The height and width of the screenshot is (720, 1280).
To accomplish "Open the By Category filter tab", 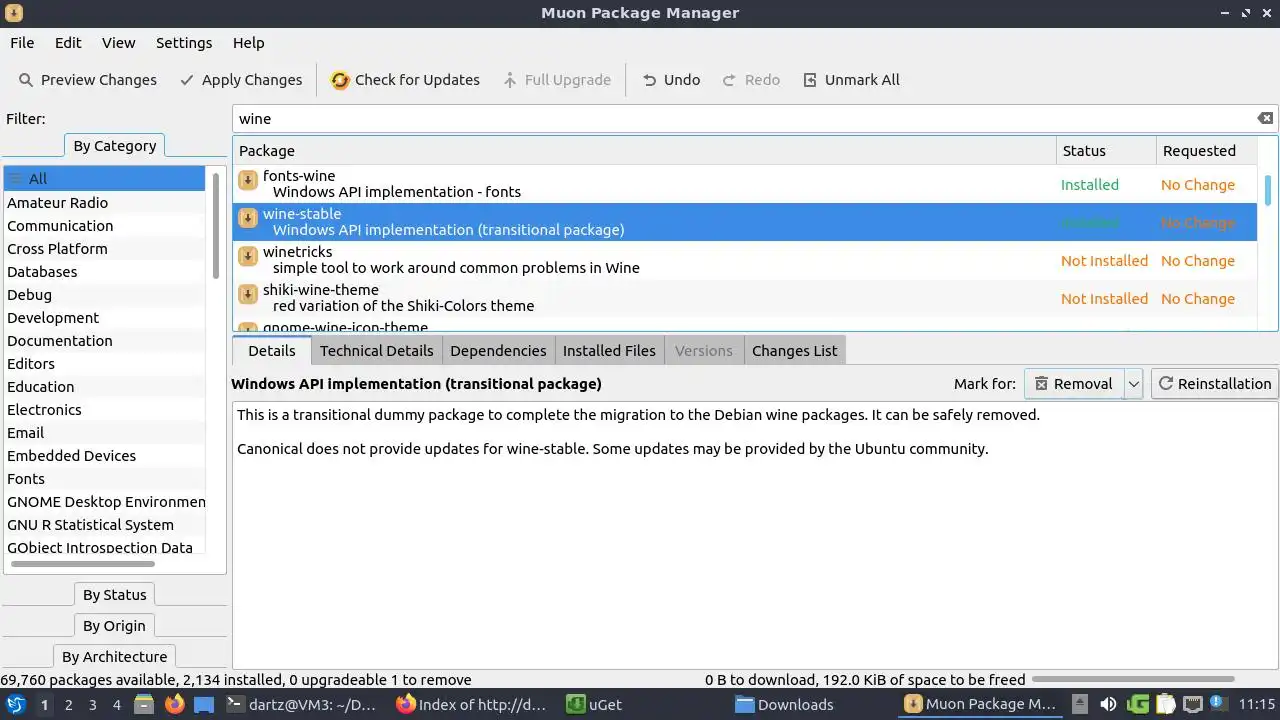I will pyautogui.click(x=115, y=146).
